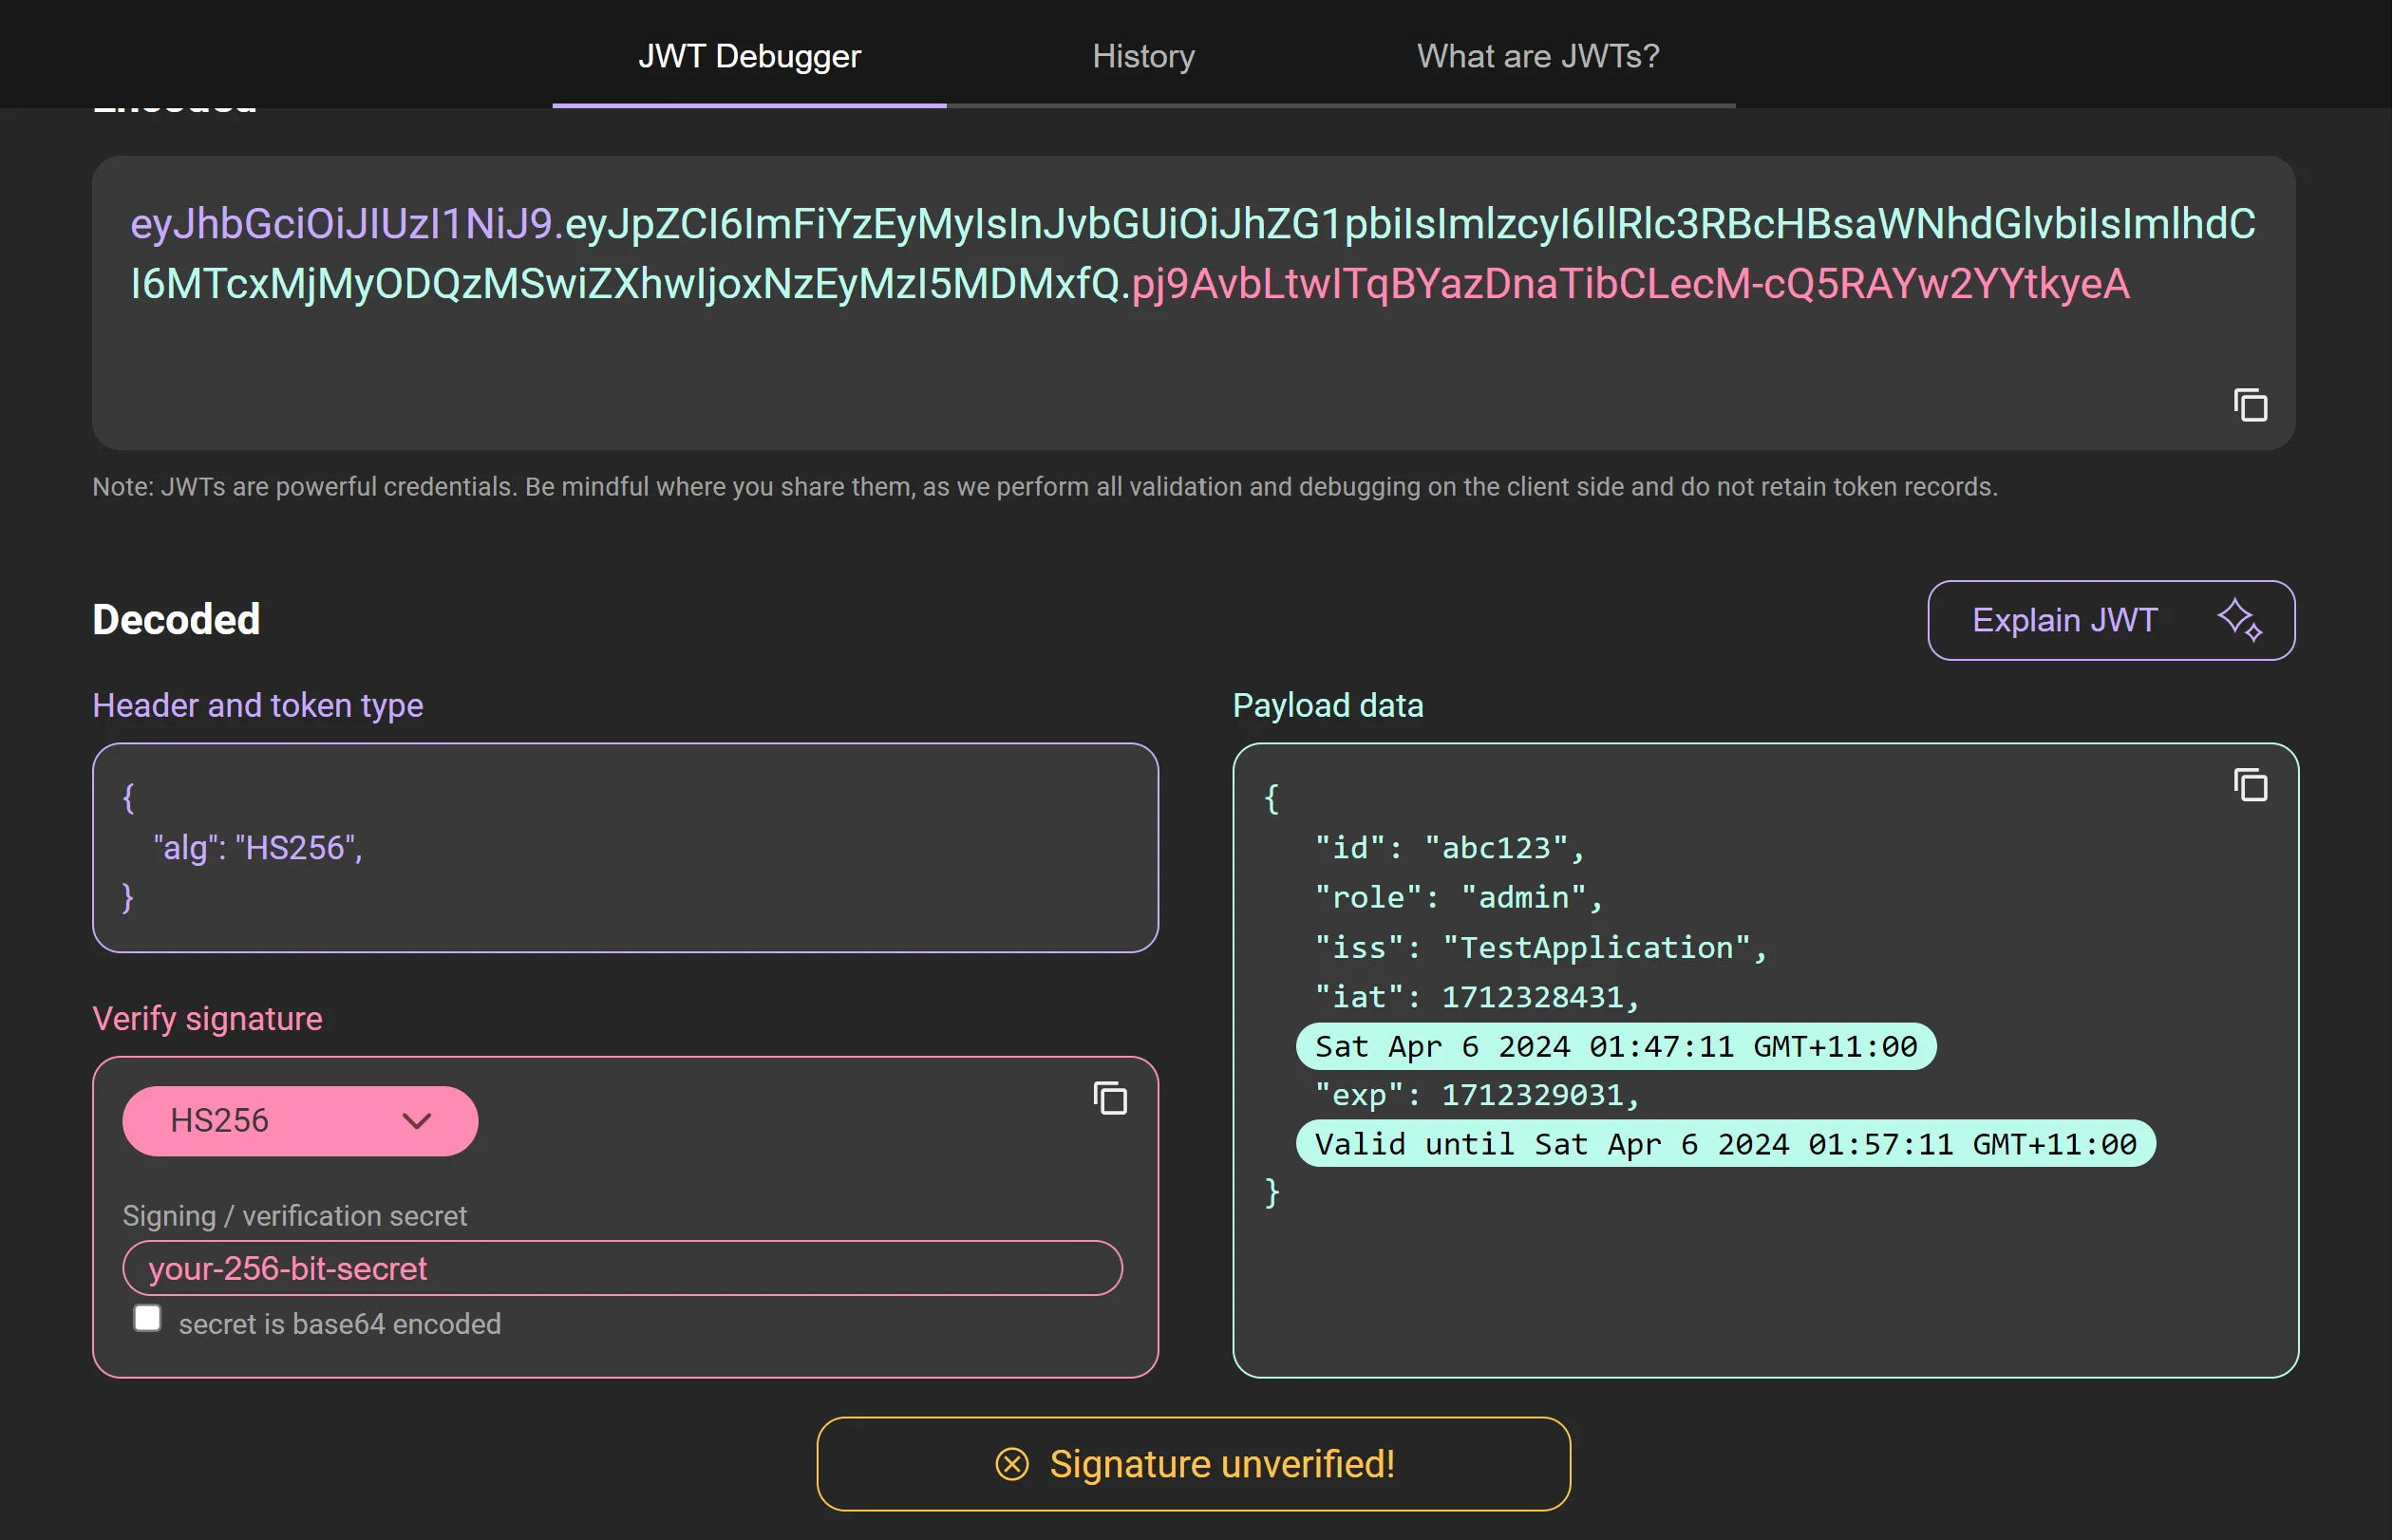
Task: Toggle the secret is base64 encoded checkbox
Action: 148,1321
